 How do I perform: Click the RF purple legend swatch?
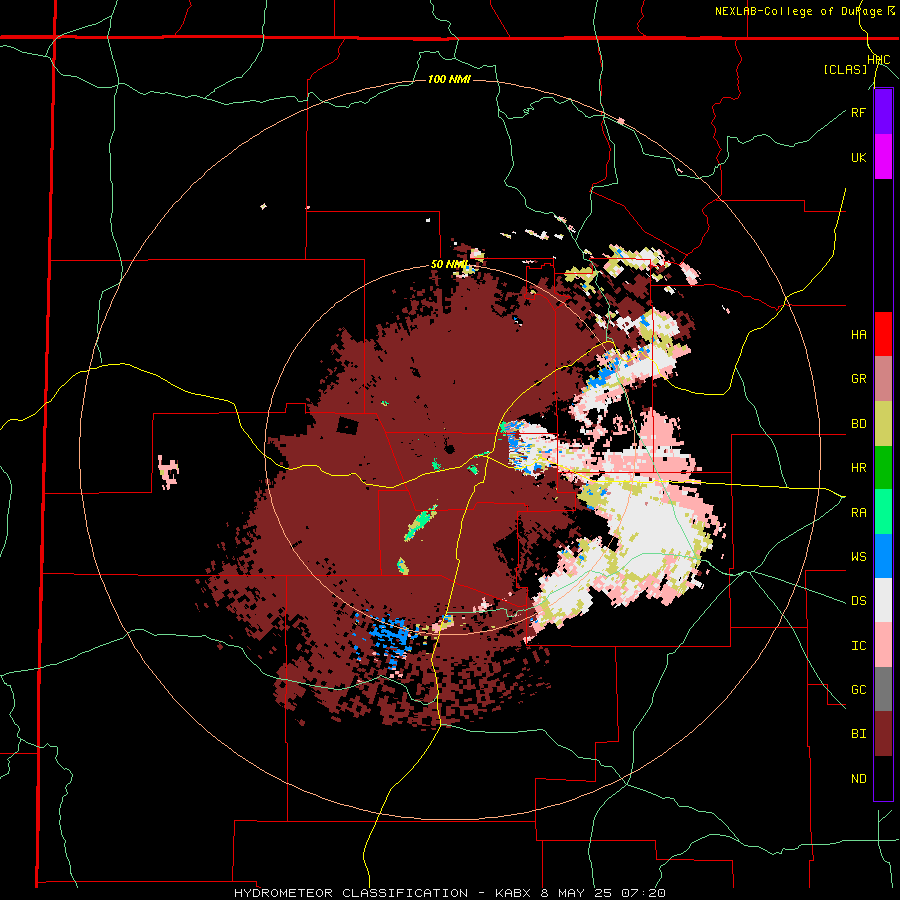tap(883, 112)
